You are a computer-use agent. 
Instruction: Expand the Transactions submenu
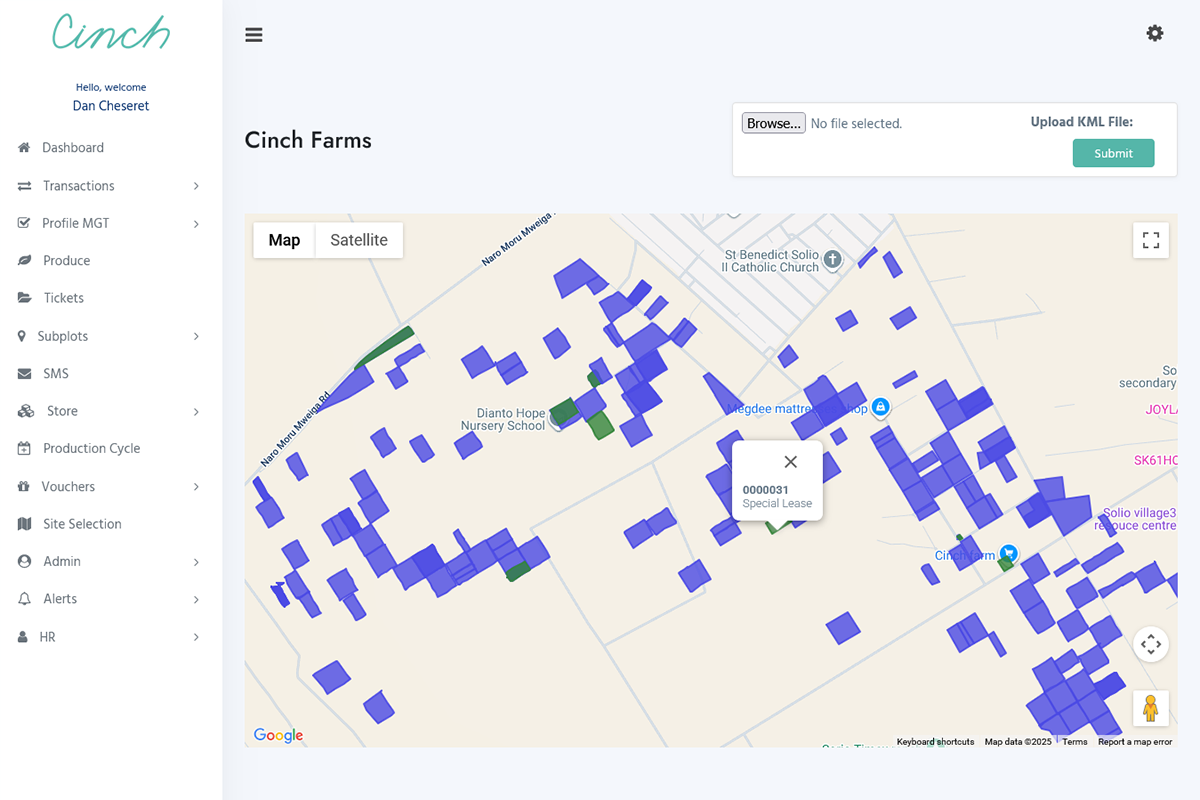195,185
